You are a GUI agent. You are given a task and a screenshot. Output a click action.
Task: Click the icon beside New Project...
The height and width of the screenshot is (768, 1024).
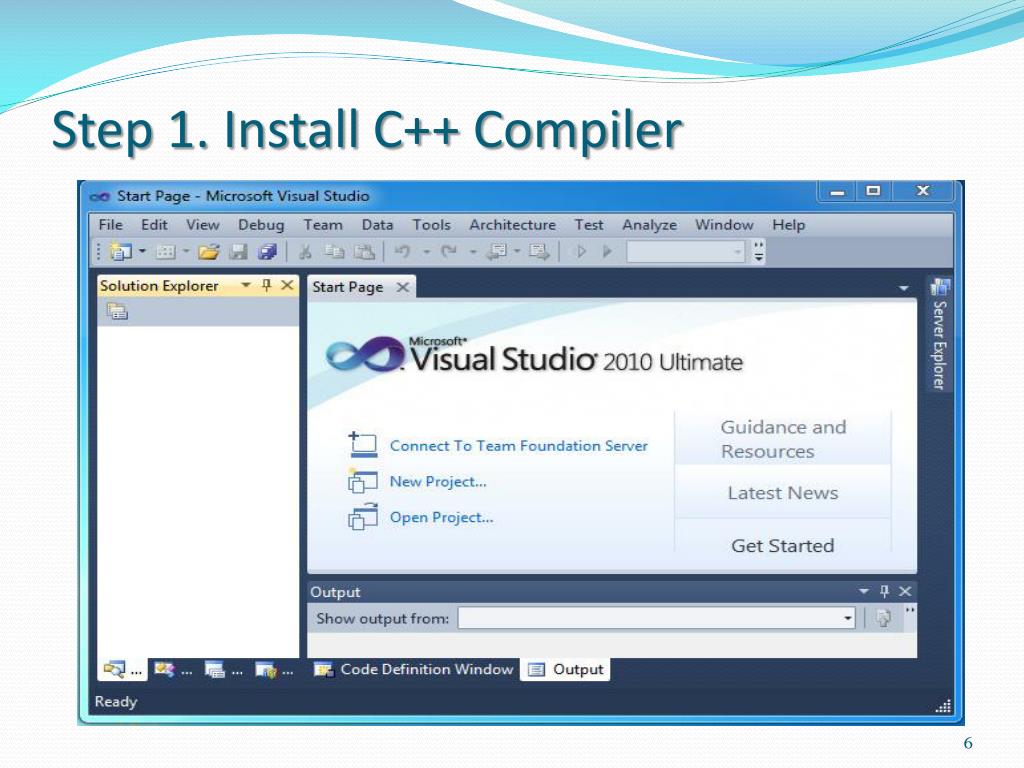click(362, 481)
